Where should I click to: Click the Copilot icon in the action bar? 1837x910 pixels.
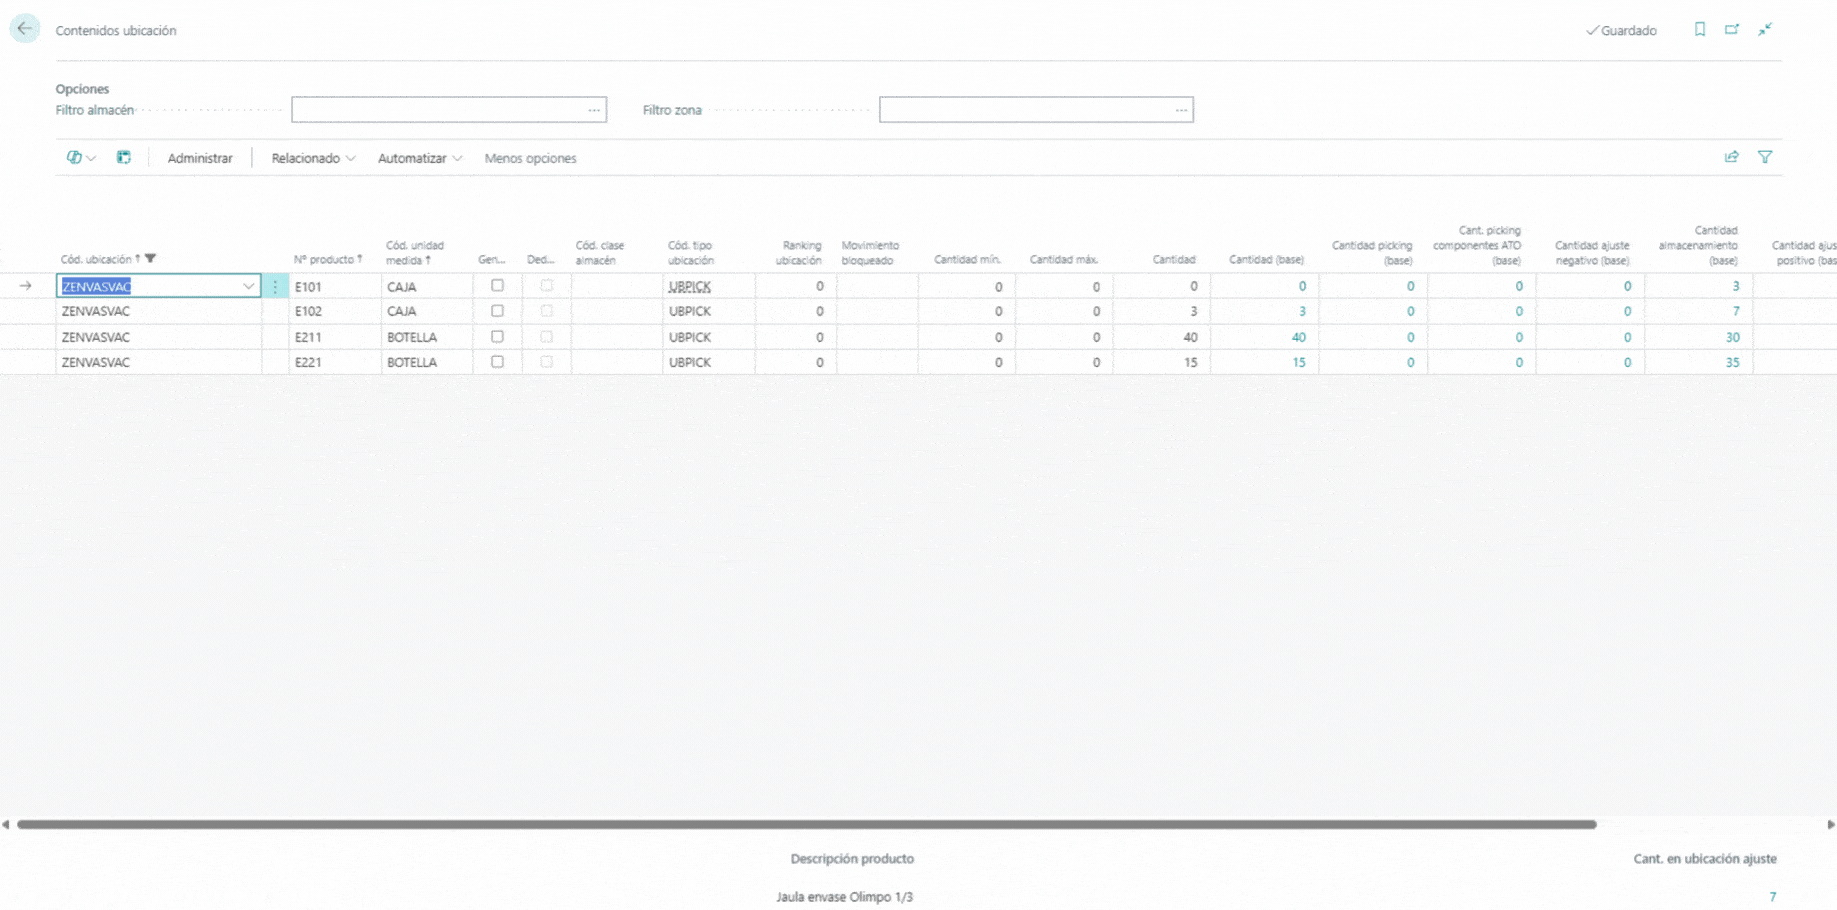(74, 158)
